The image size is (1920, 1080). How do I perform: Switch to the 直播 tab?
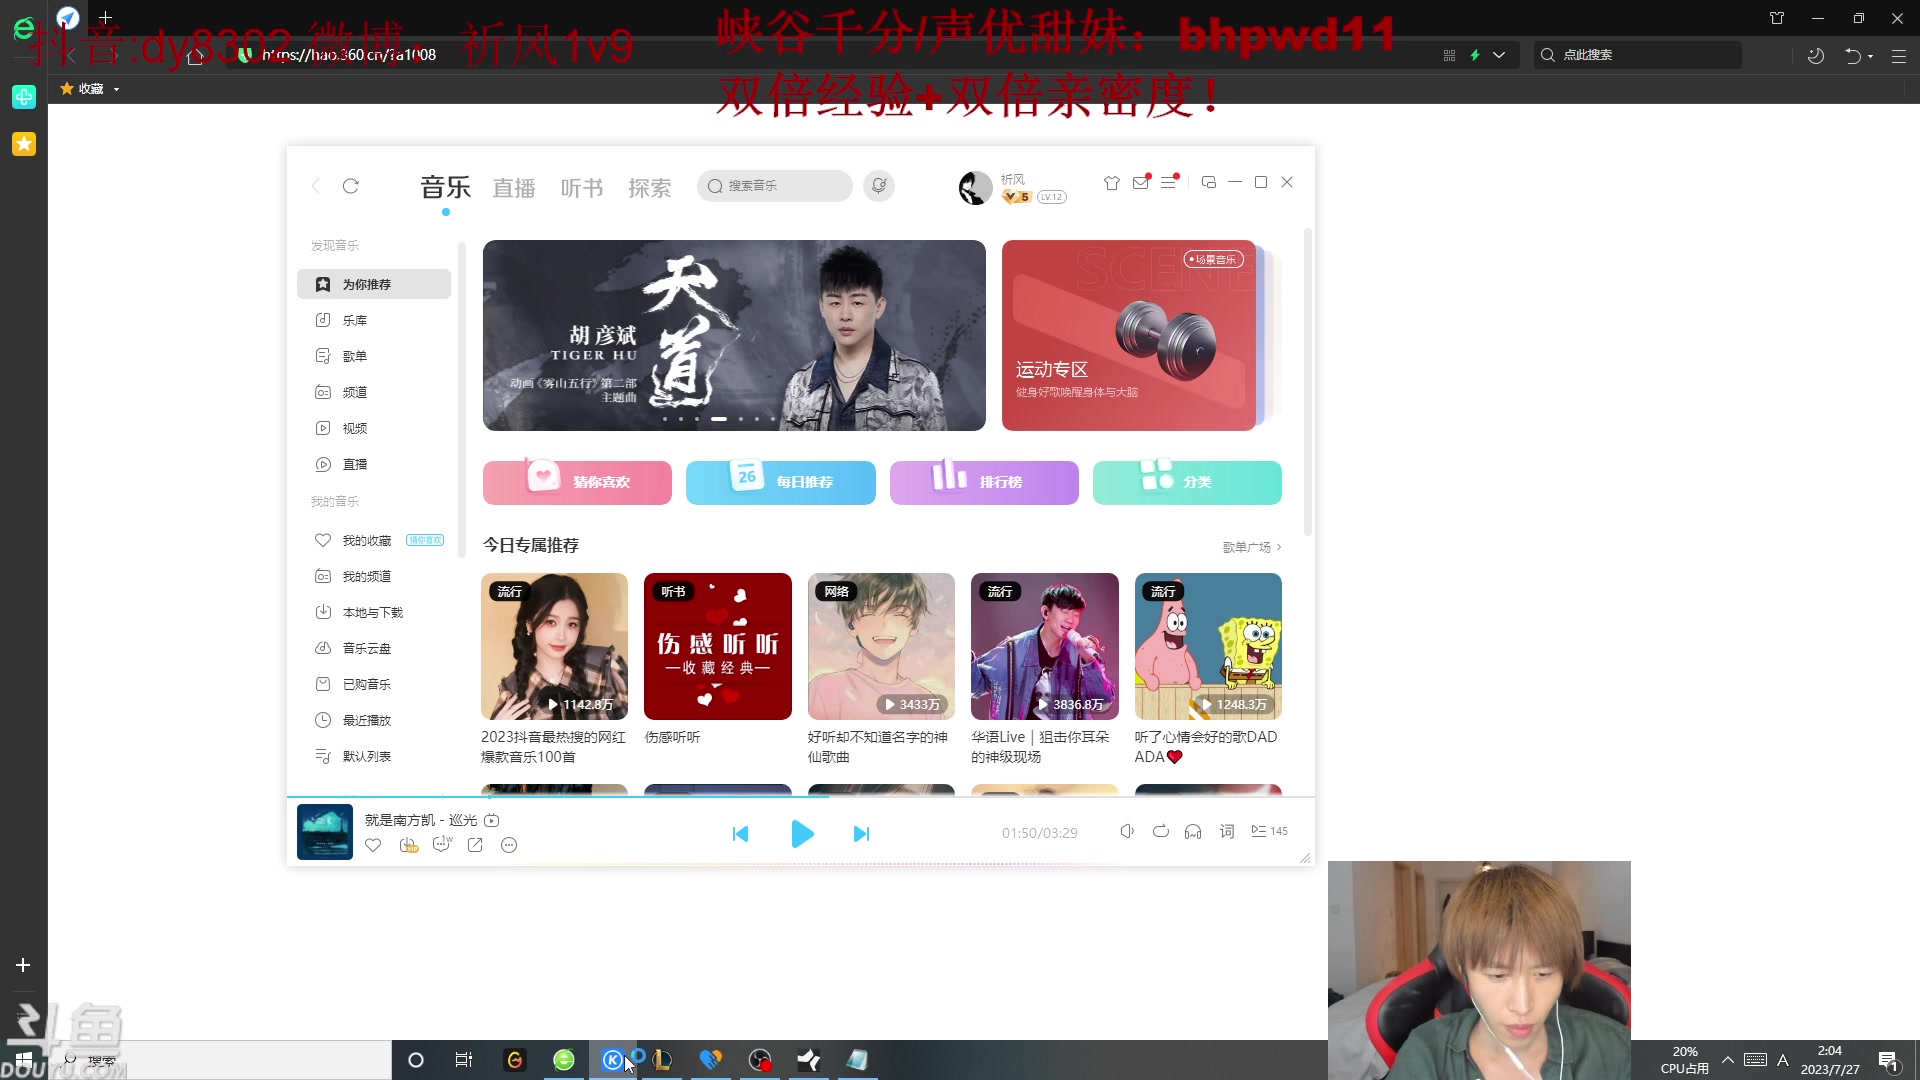click(x=514, y=188)
